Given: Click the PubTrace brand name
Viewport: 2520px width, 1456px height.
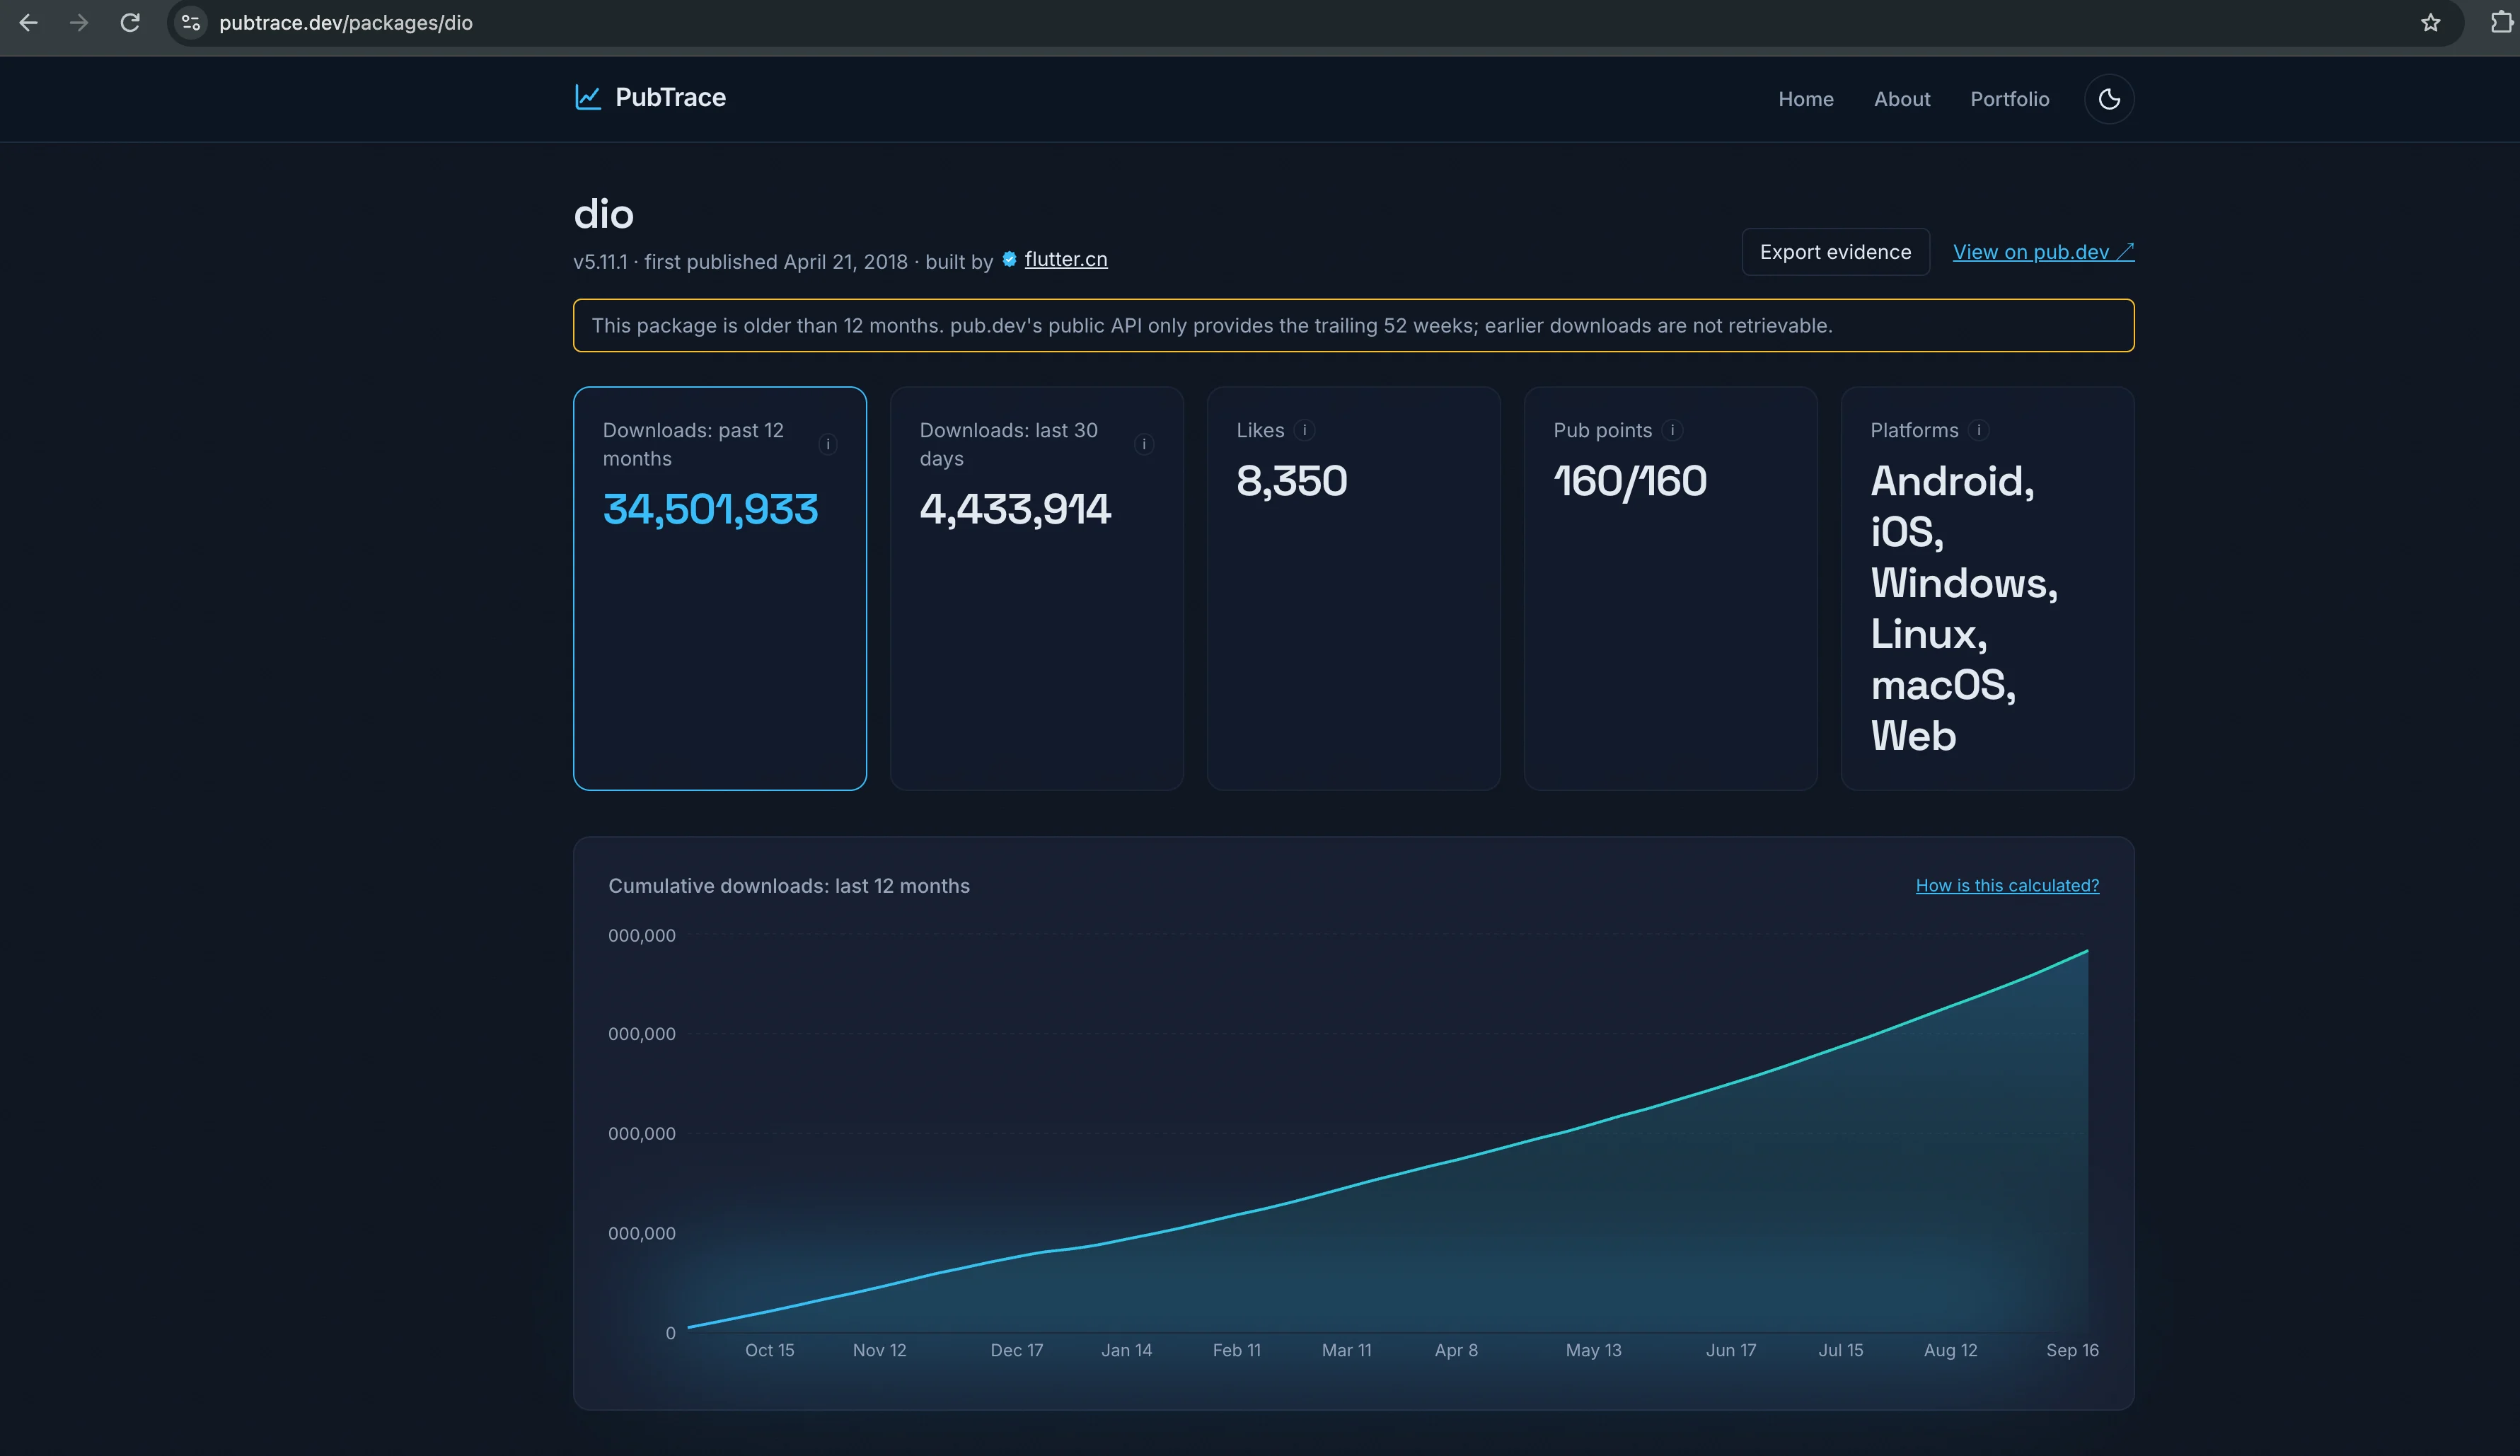Looking at the screenshot, I should [x=670, y=97].
